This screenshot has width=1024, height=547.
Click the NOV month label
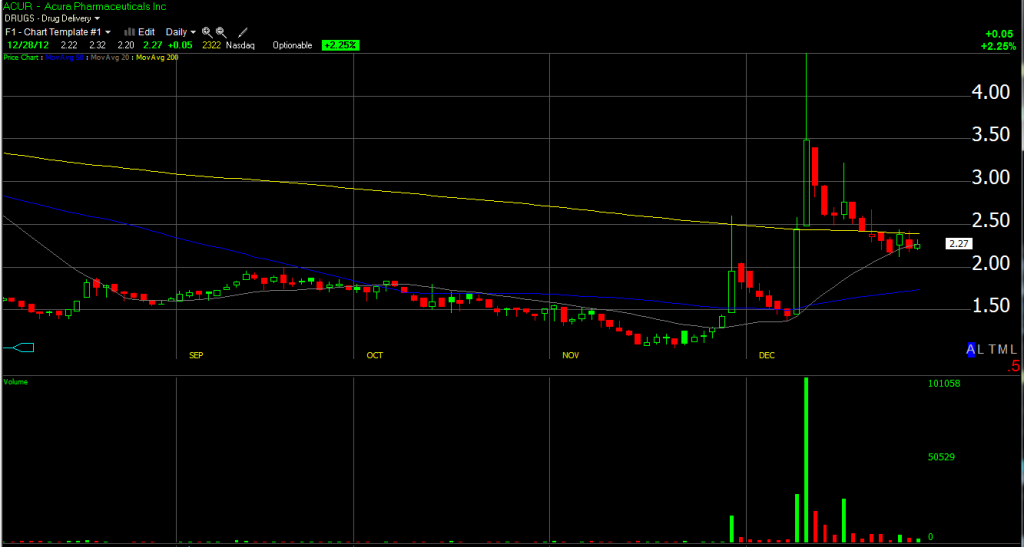coord(571,356)
